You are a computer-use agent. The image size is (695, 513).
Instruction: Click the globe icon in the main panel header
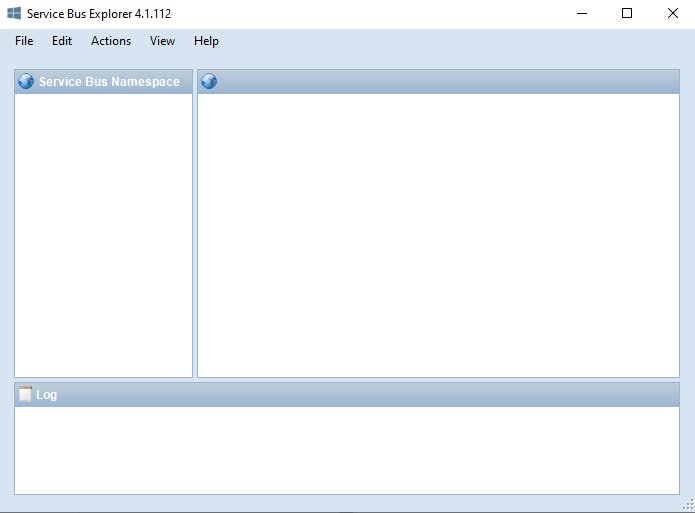209,82
